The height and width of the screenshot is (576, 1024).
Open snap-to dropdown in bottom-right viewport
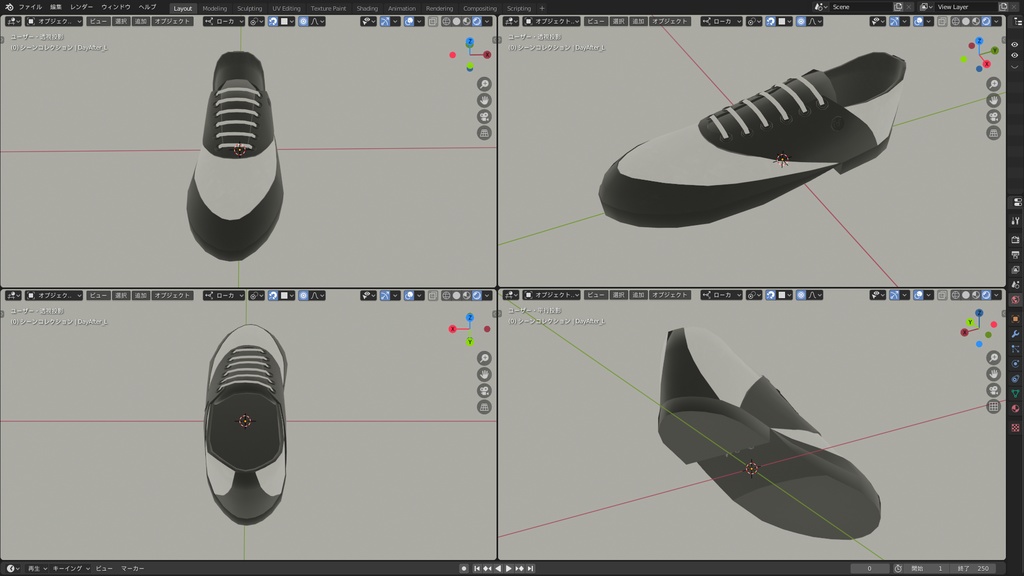click(784, 295)
